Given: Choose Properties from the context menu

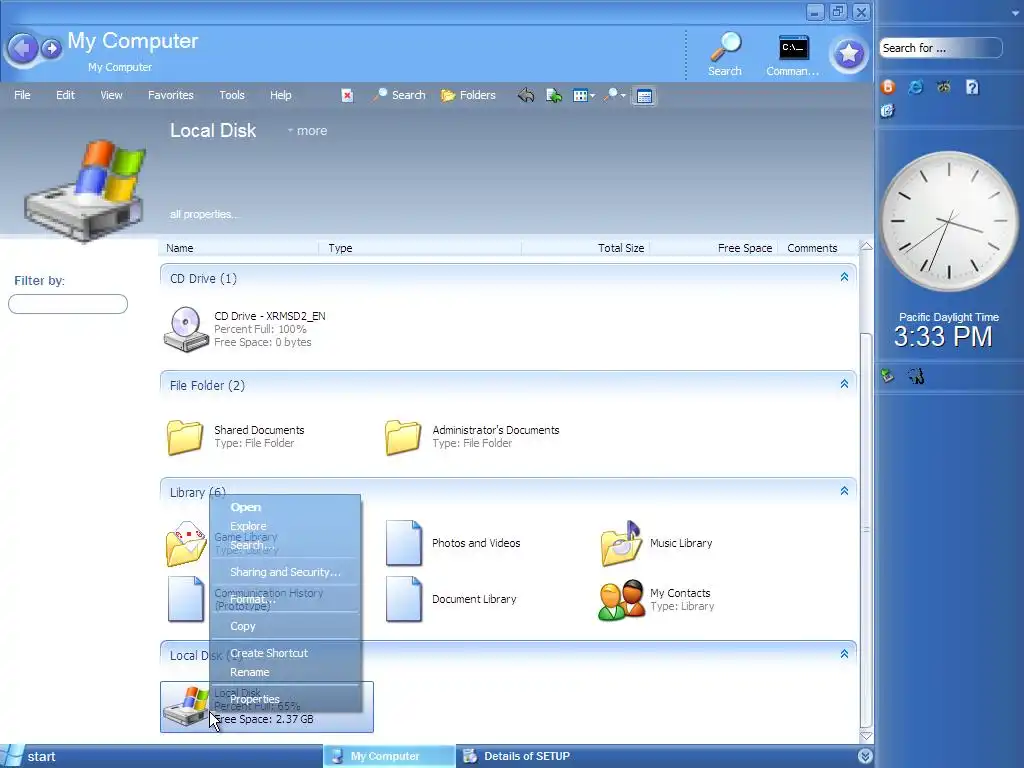Looking at the screenshot, I should 285,699.
